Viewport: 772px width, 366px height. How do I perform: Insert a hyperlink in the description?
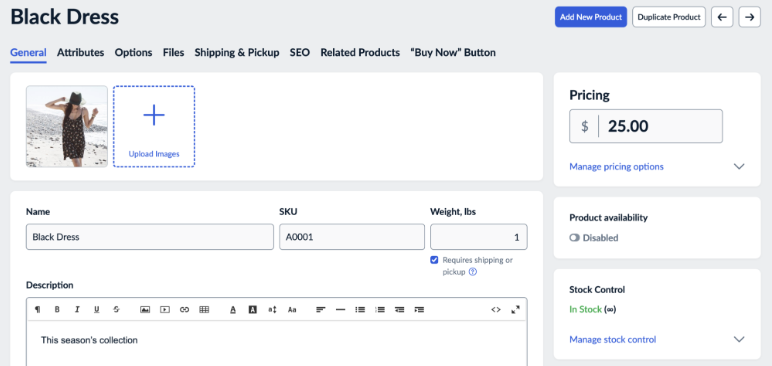click(x=184, y=309)
